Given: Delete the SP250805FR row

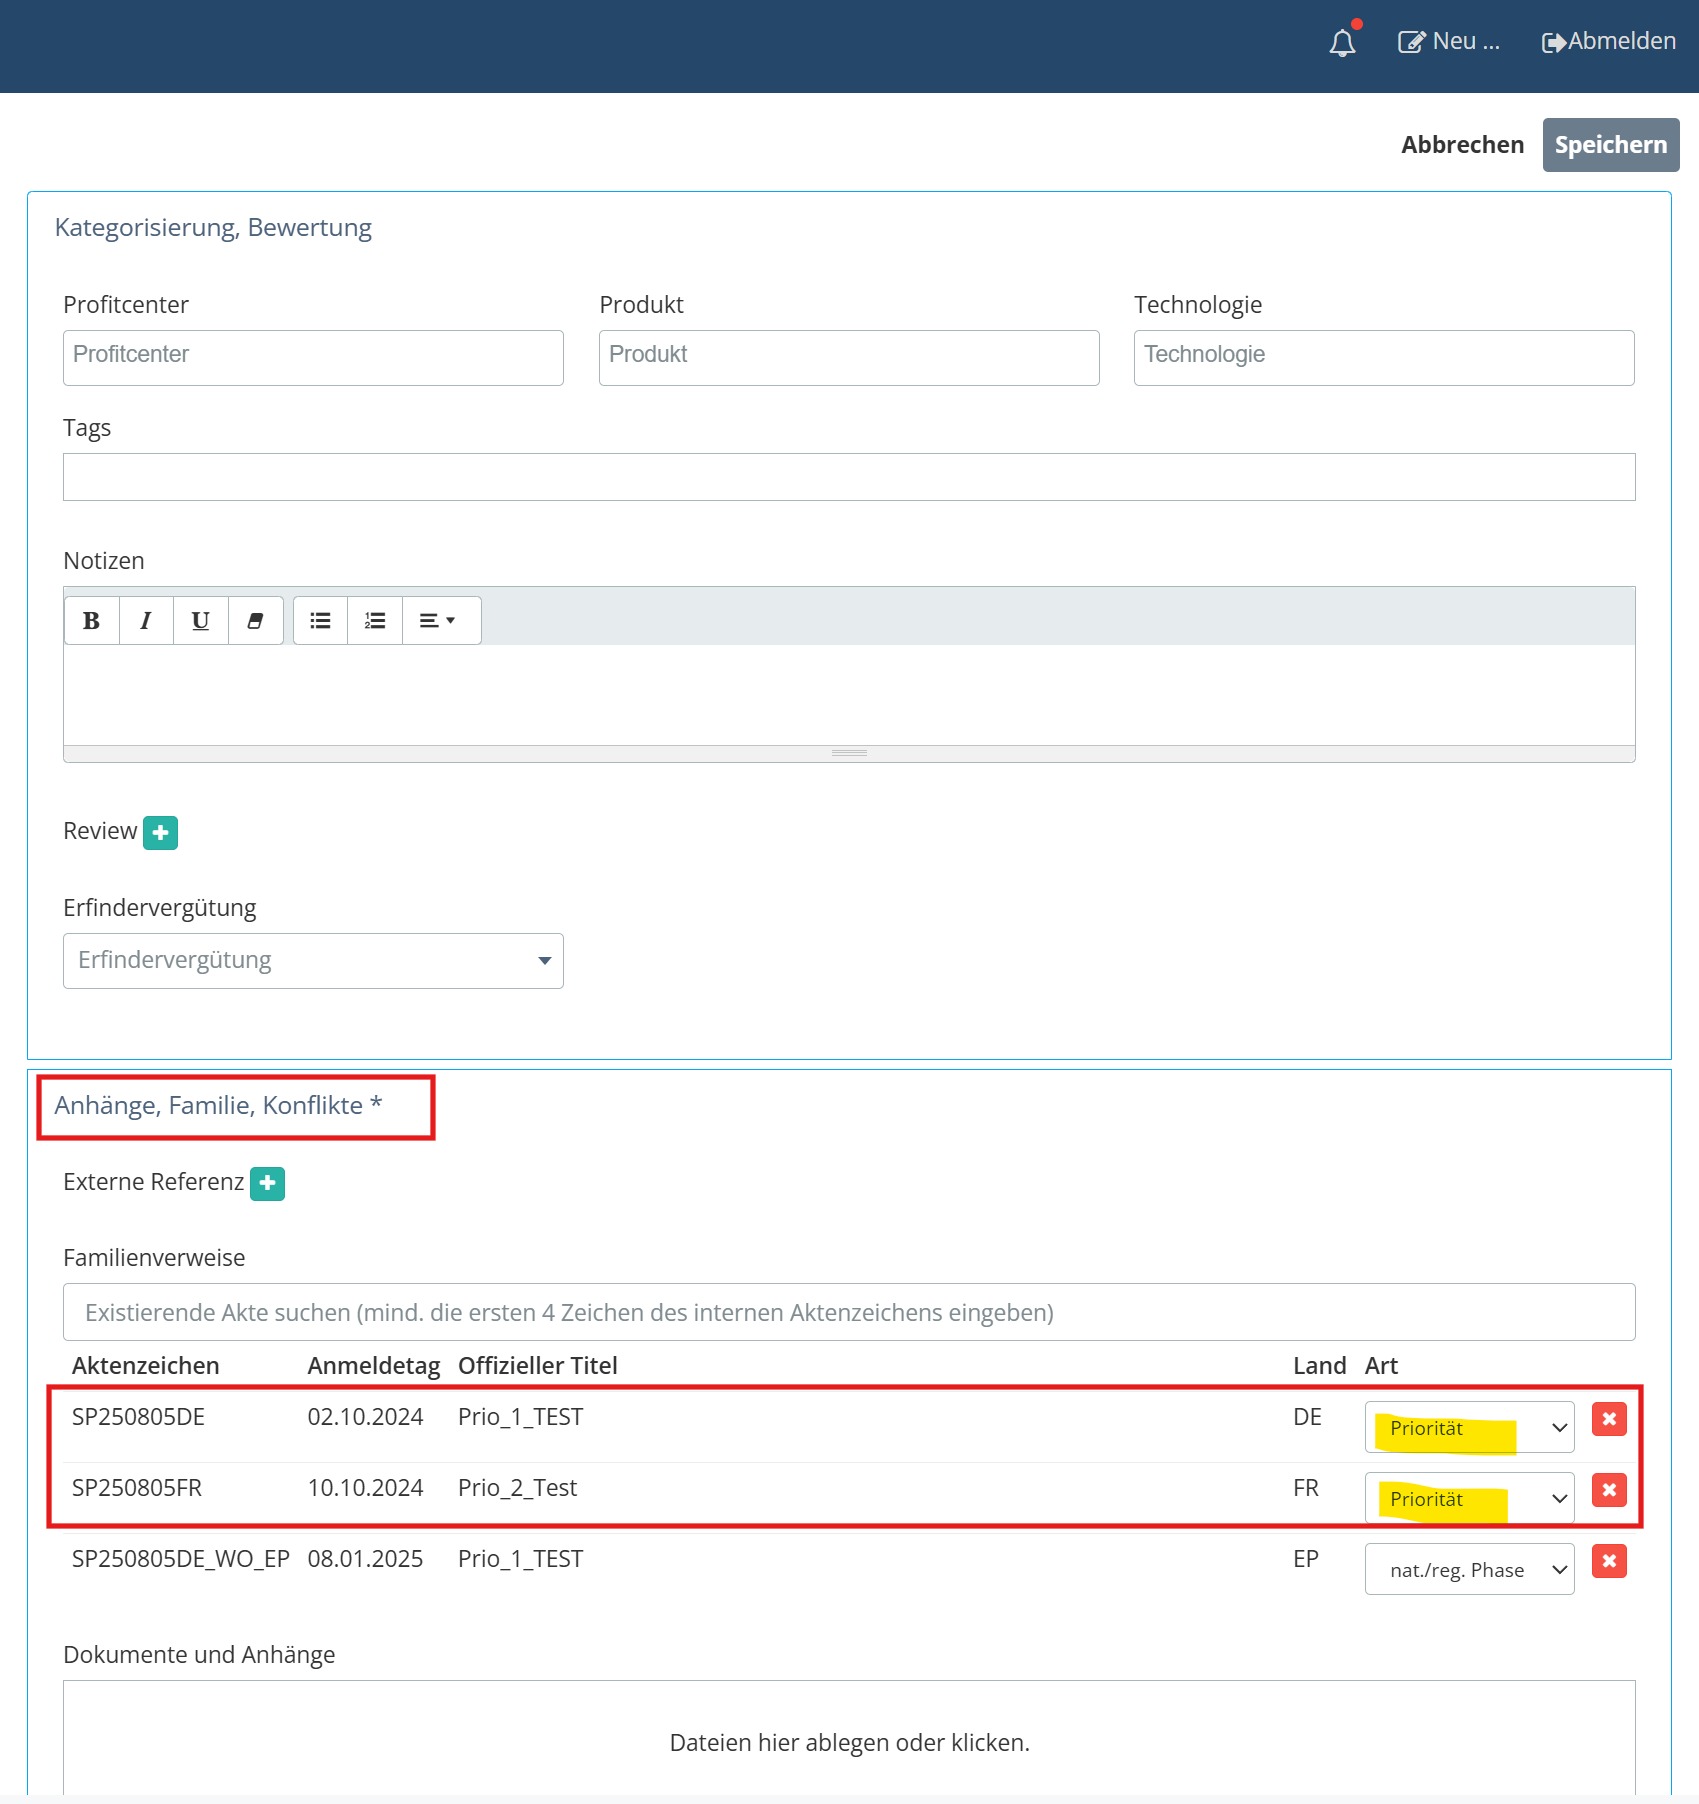Looking at the screenshot, I should click(1609, 1490).
